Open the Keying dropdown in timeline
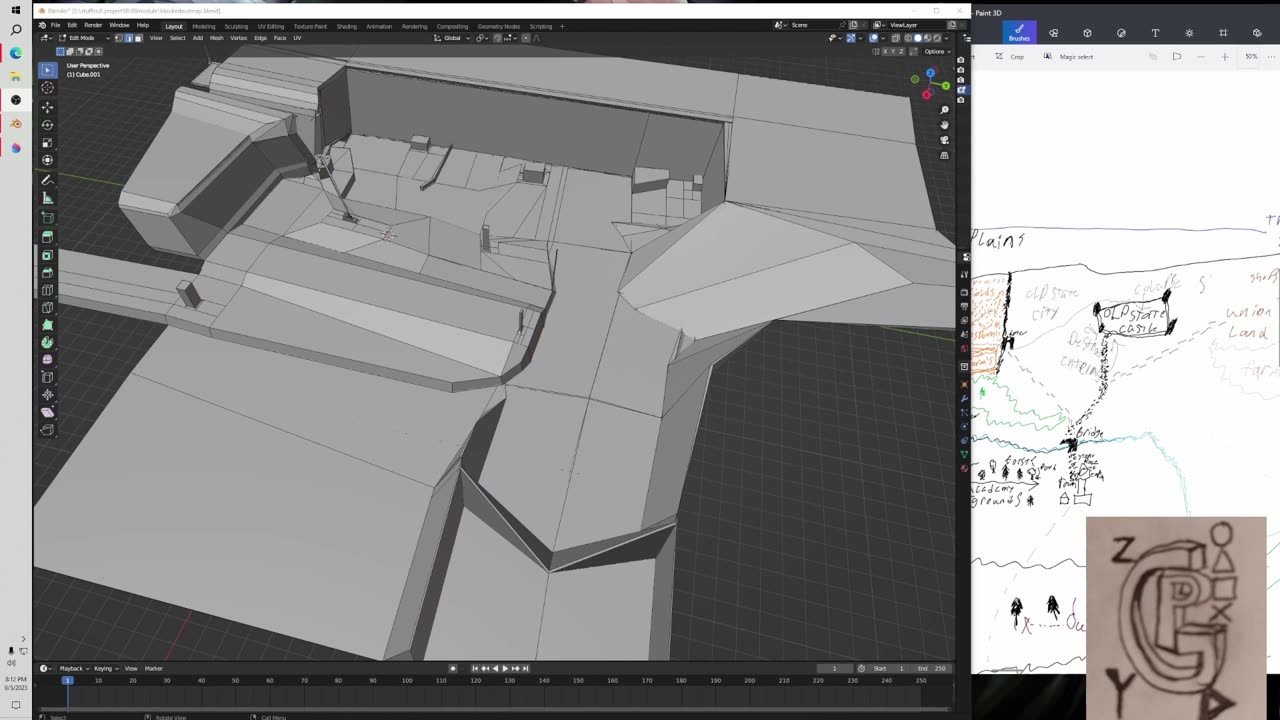The image size is (1280, 720). 104,668
